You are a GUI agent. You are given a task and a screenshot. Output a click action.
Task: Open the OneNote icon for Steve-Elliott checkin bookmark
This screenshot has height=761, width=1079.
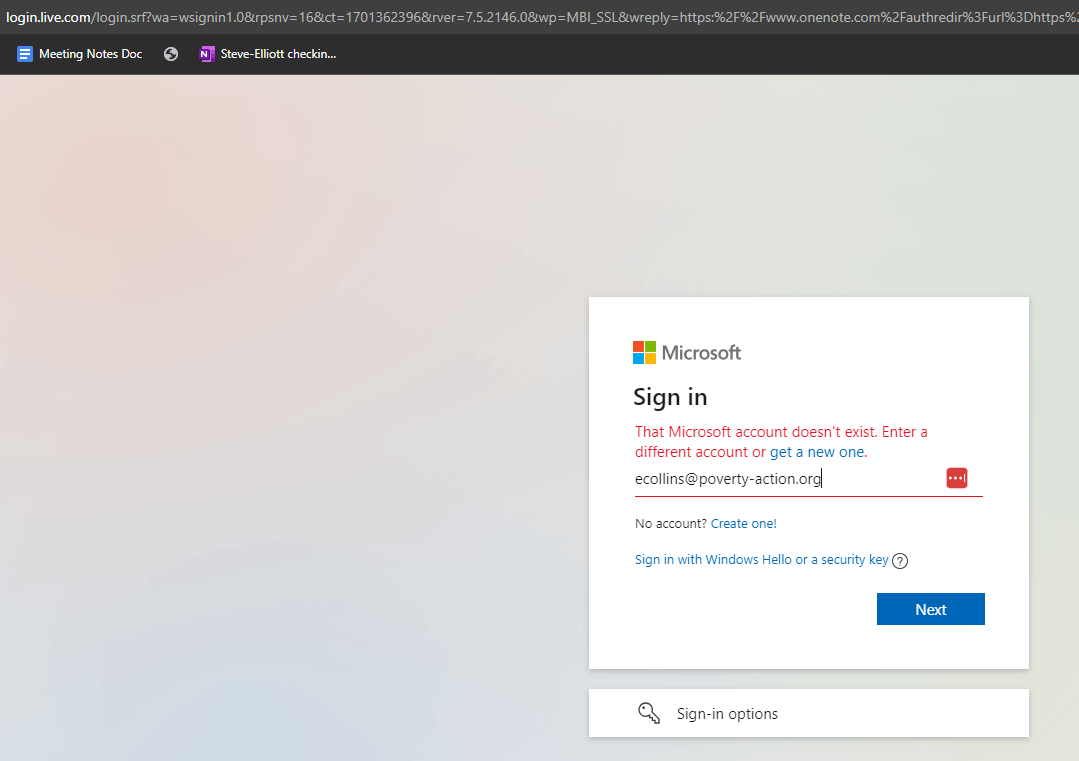[x=207, y=53]
